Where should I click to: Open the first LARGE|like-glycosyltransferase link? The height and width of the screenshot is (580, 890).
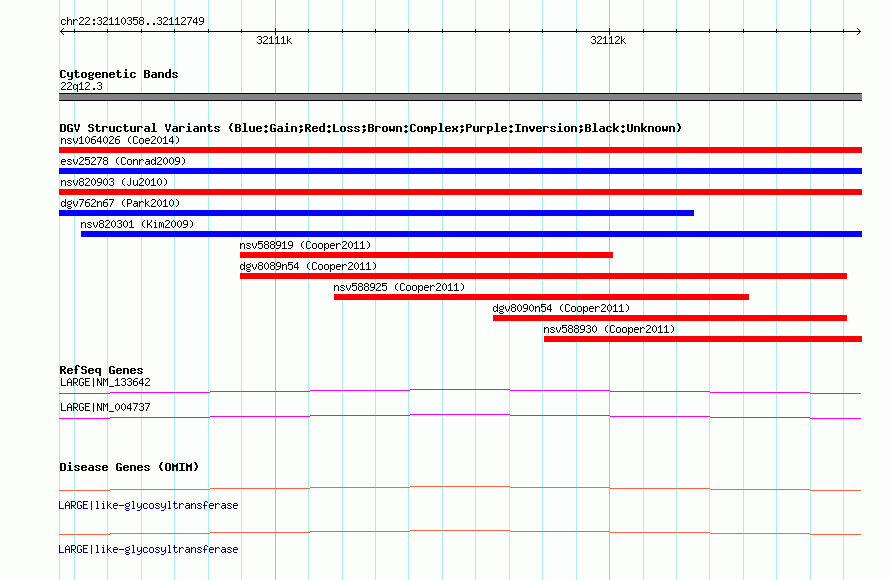[x=148, y=505]
